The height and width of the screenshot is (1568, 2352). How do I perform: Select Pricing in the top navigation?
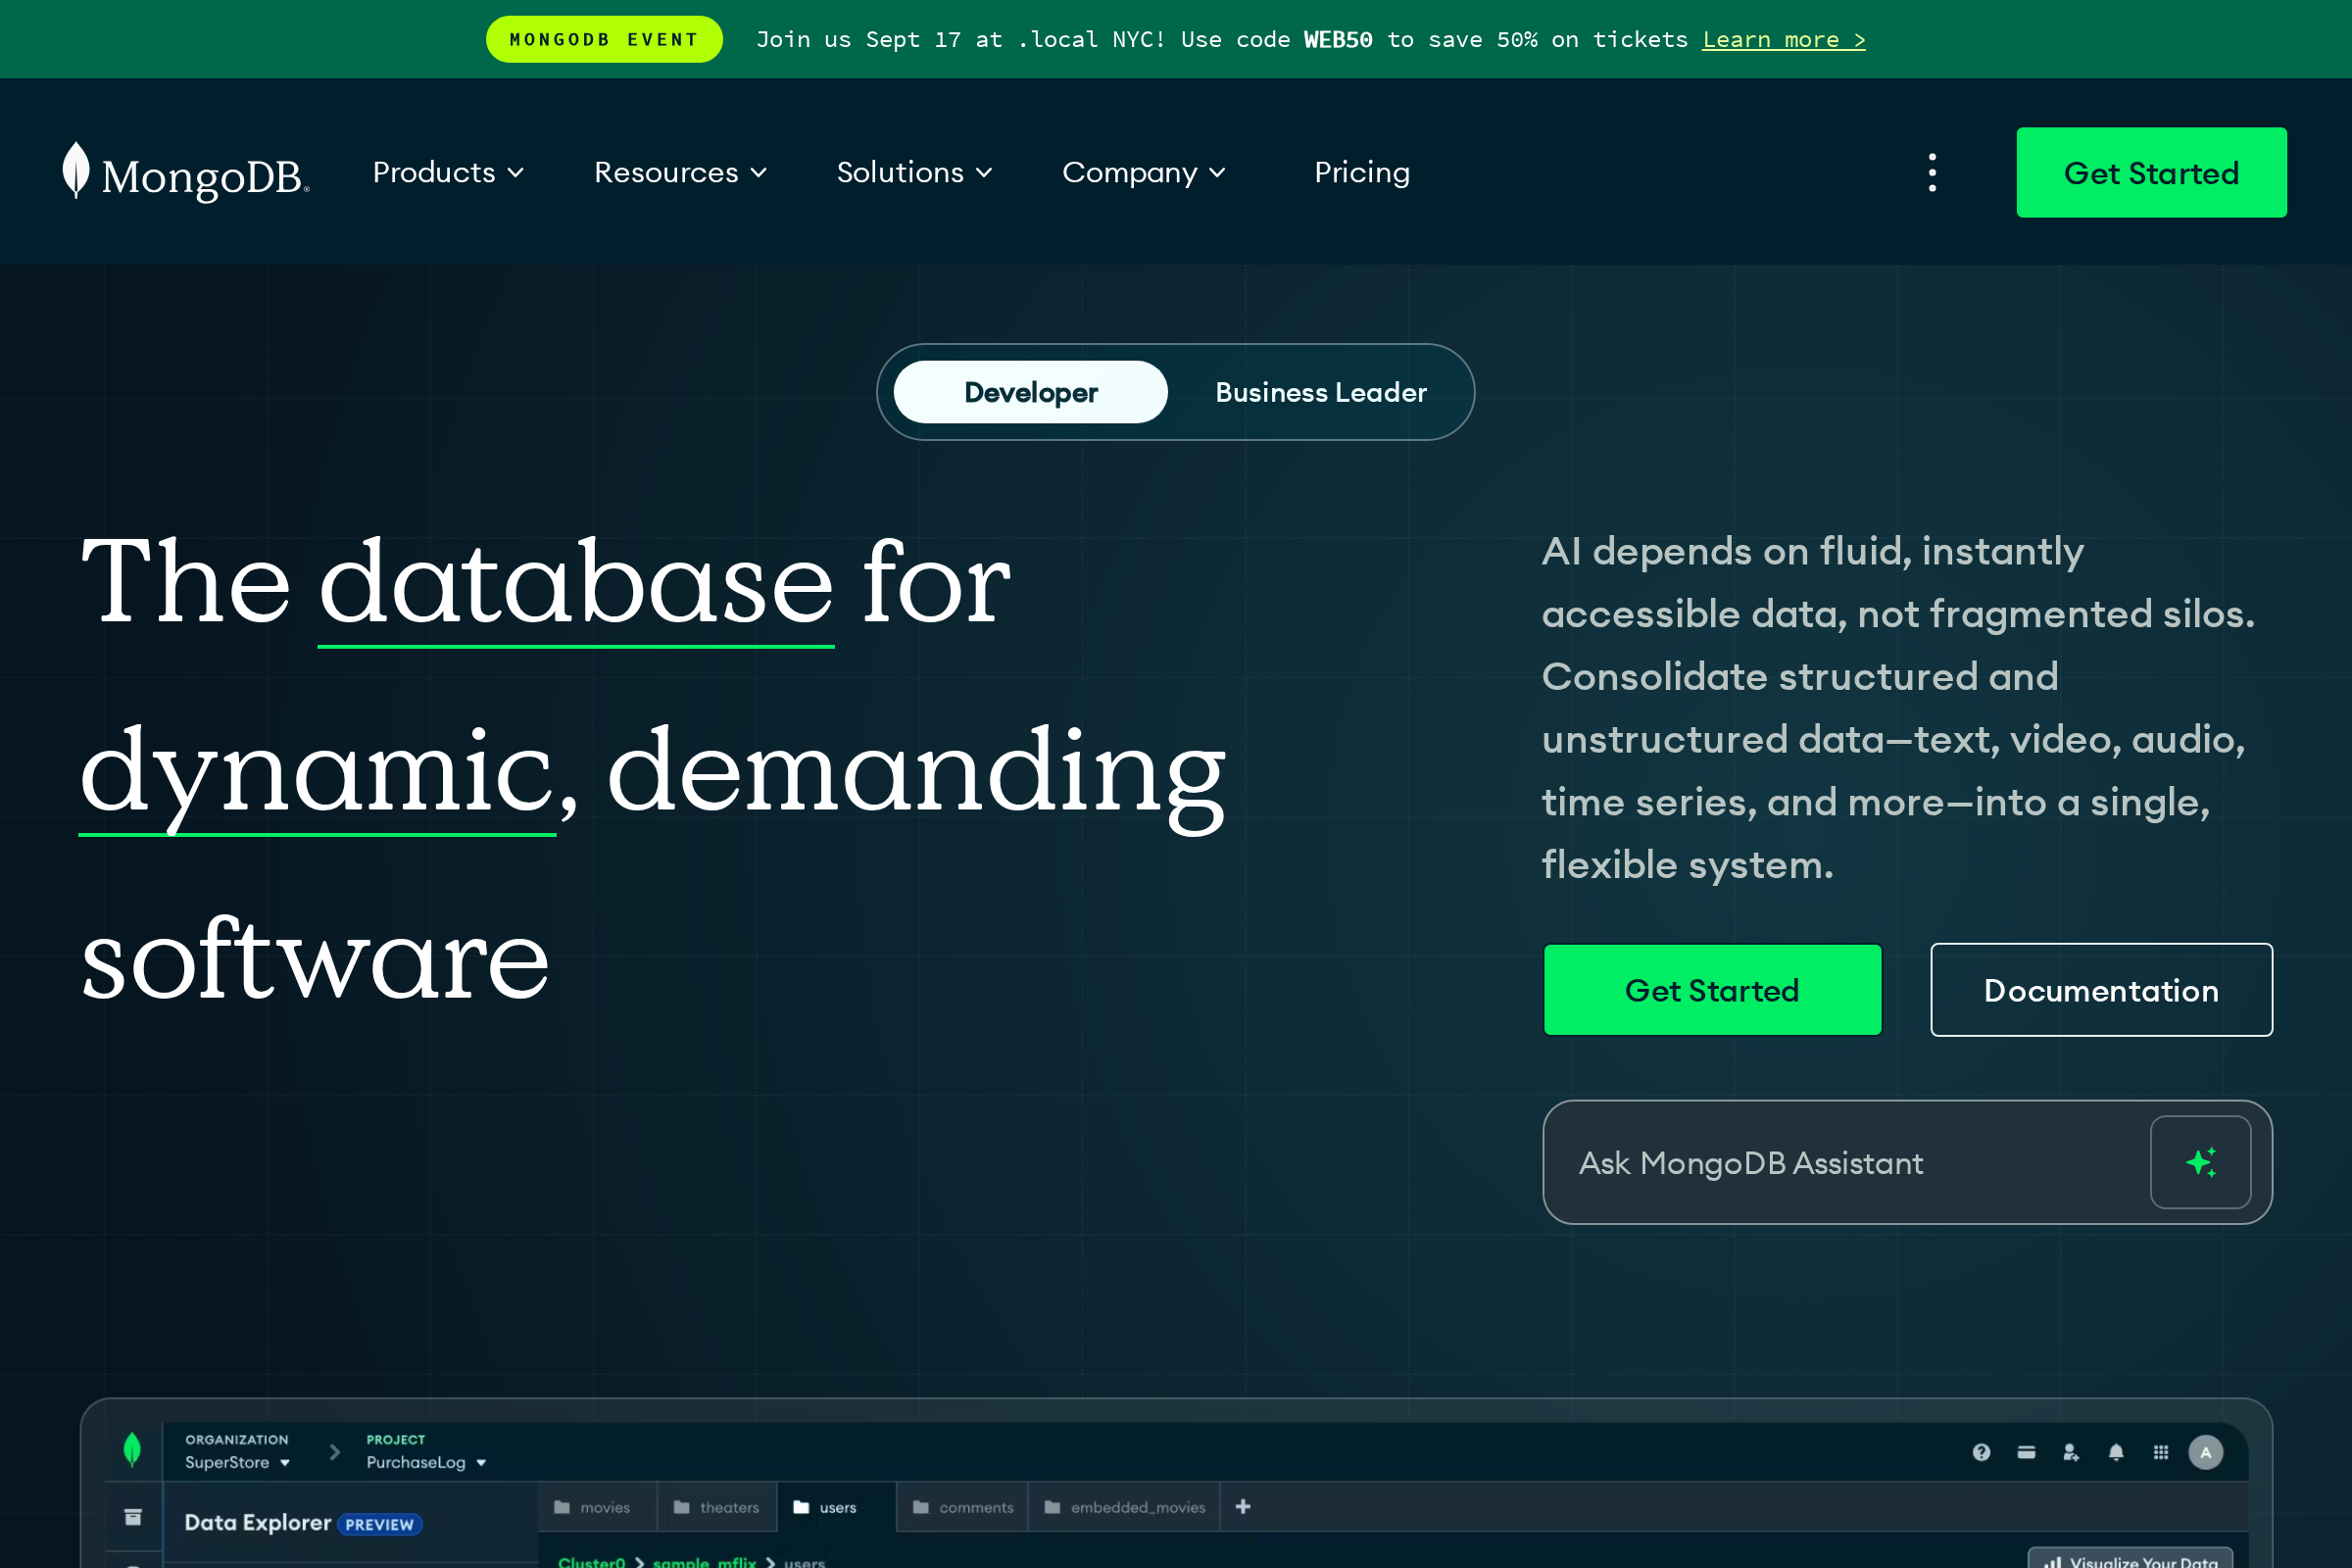[x=1361, y=172]
